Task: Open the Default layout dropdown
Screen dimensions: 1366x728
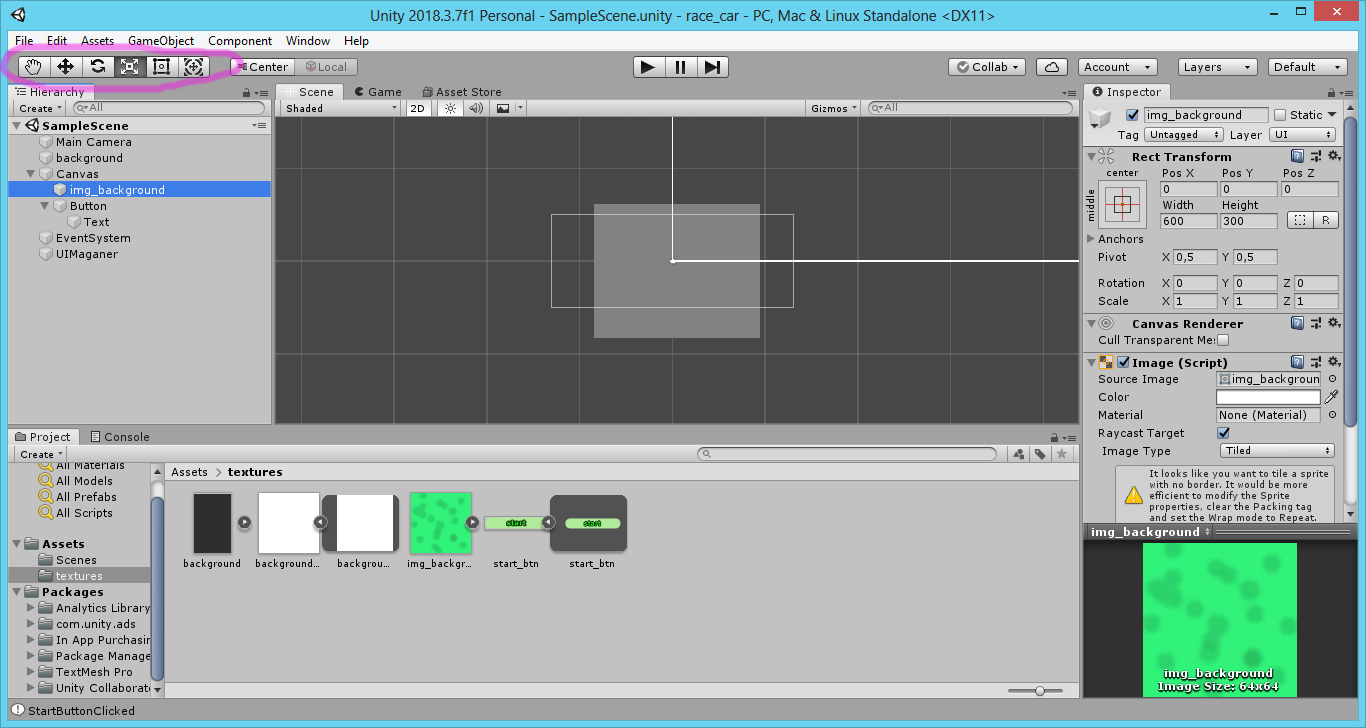Action: coord(1308,67)
